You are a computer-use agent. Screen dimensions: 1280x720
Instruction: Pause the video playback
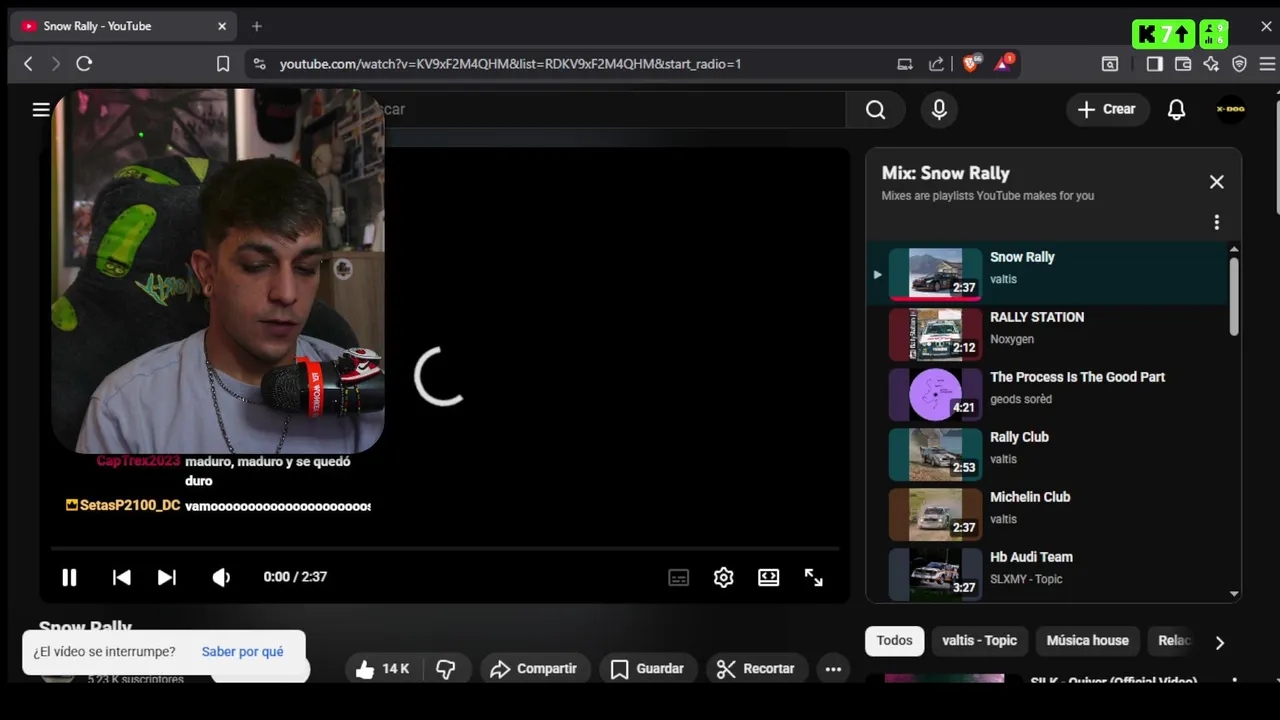click(69, 577)
